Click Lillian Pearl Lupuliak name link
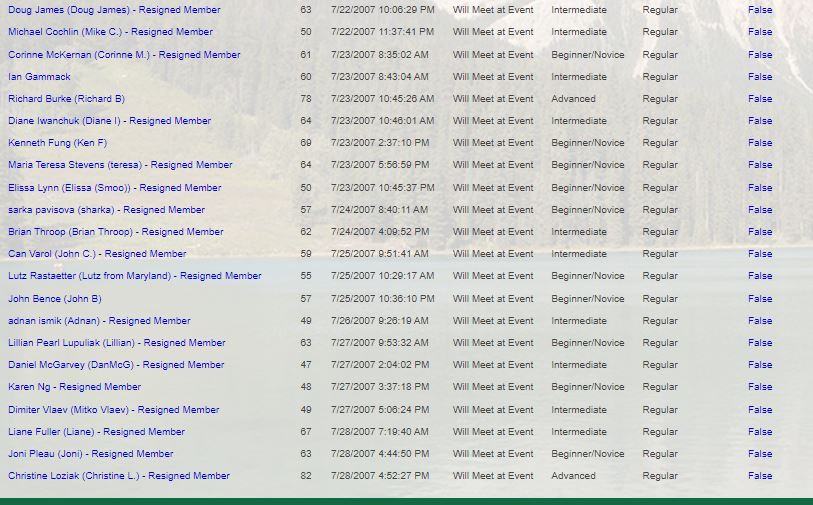This screenshot has width=813, height=505. click(x=116, y=343)
